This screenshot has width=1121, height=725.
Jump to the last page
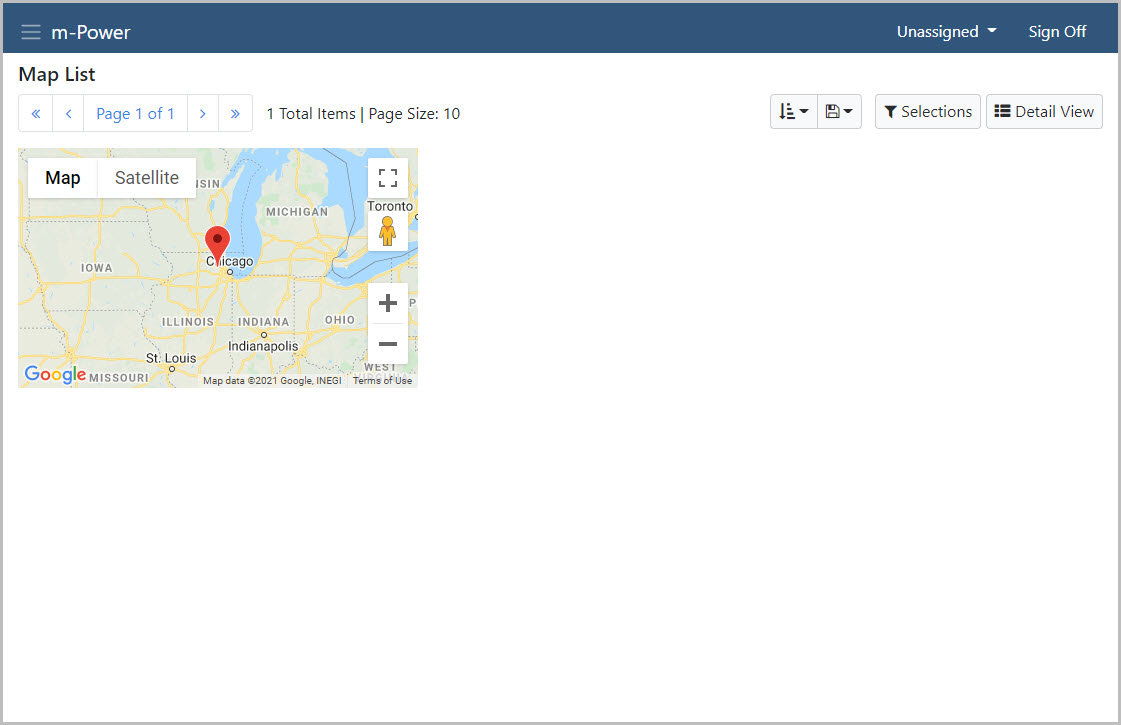[x=235, y=114]
